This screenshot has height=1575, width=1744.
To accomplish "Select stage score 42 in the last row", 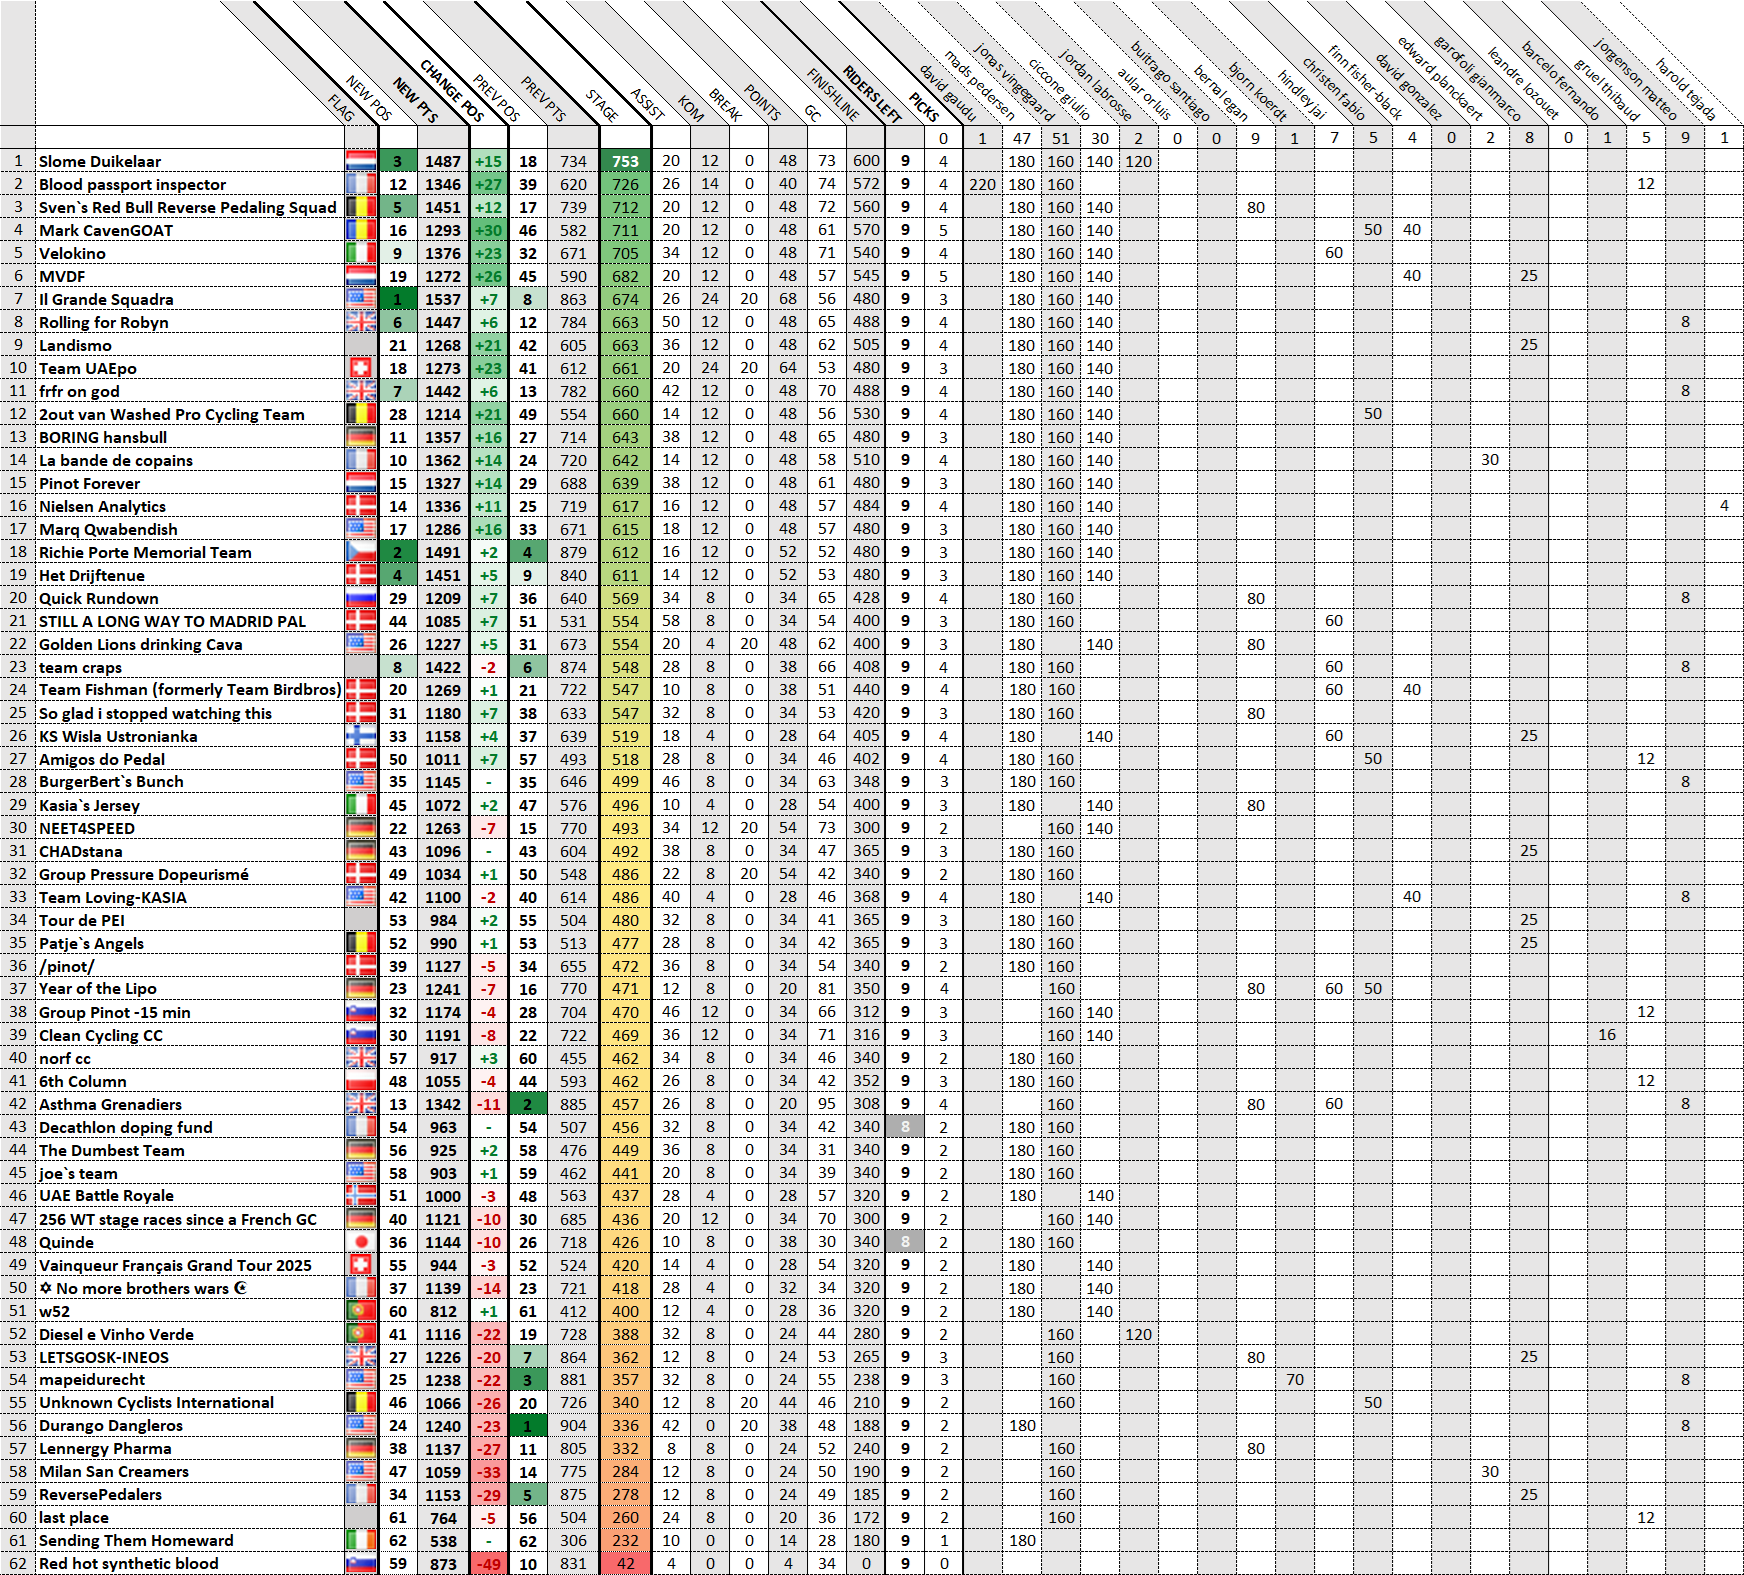I will coord(625,1564).
